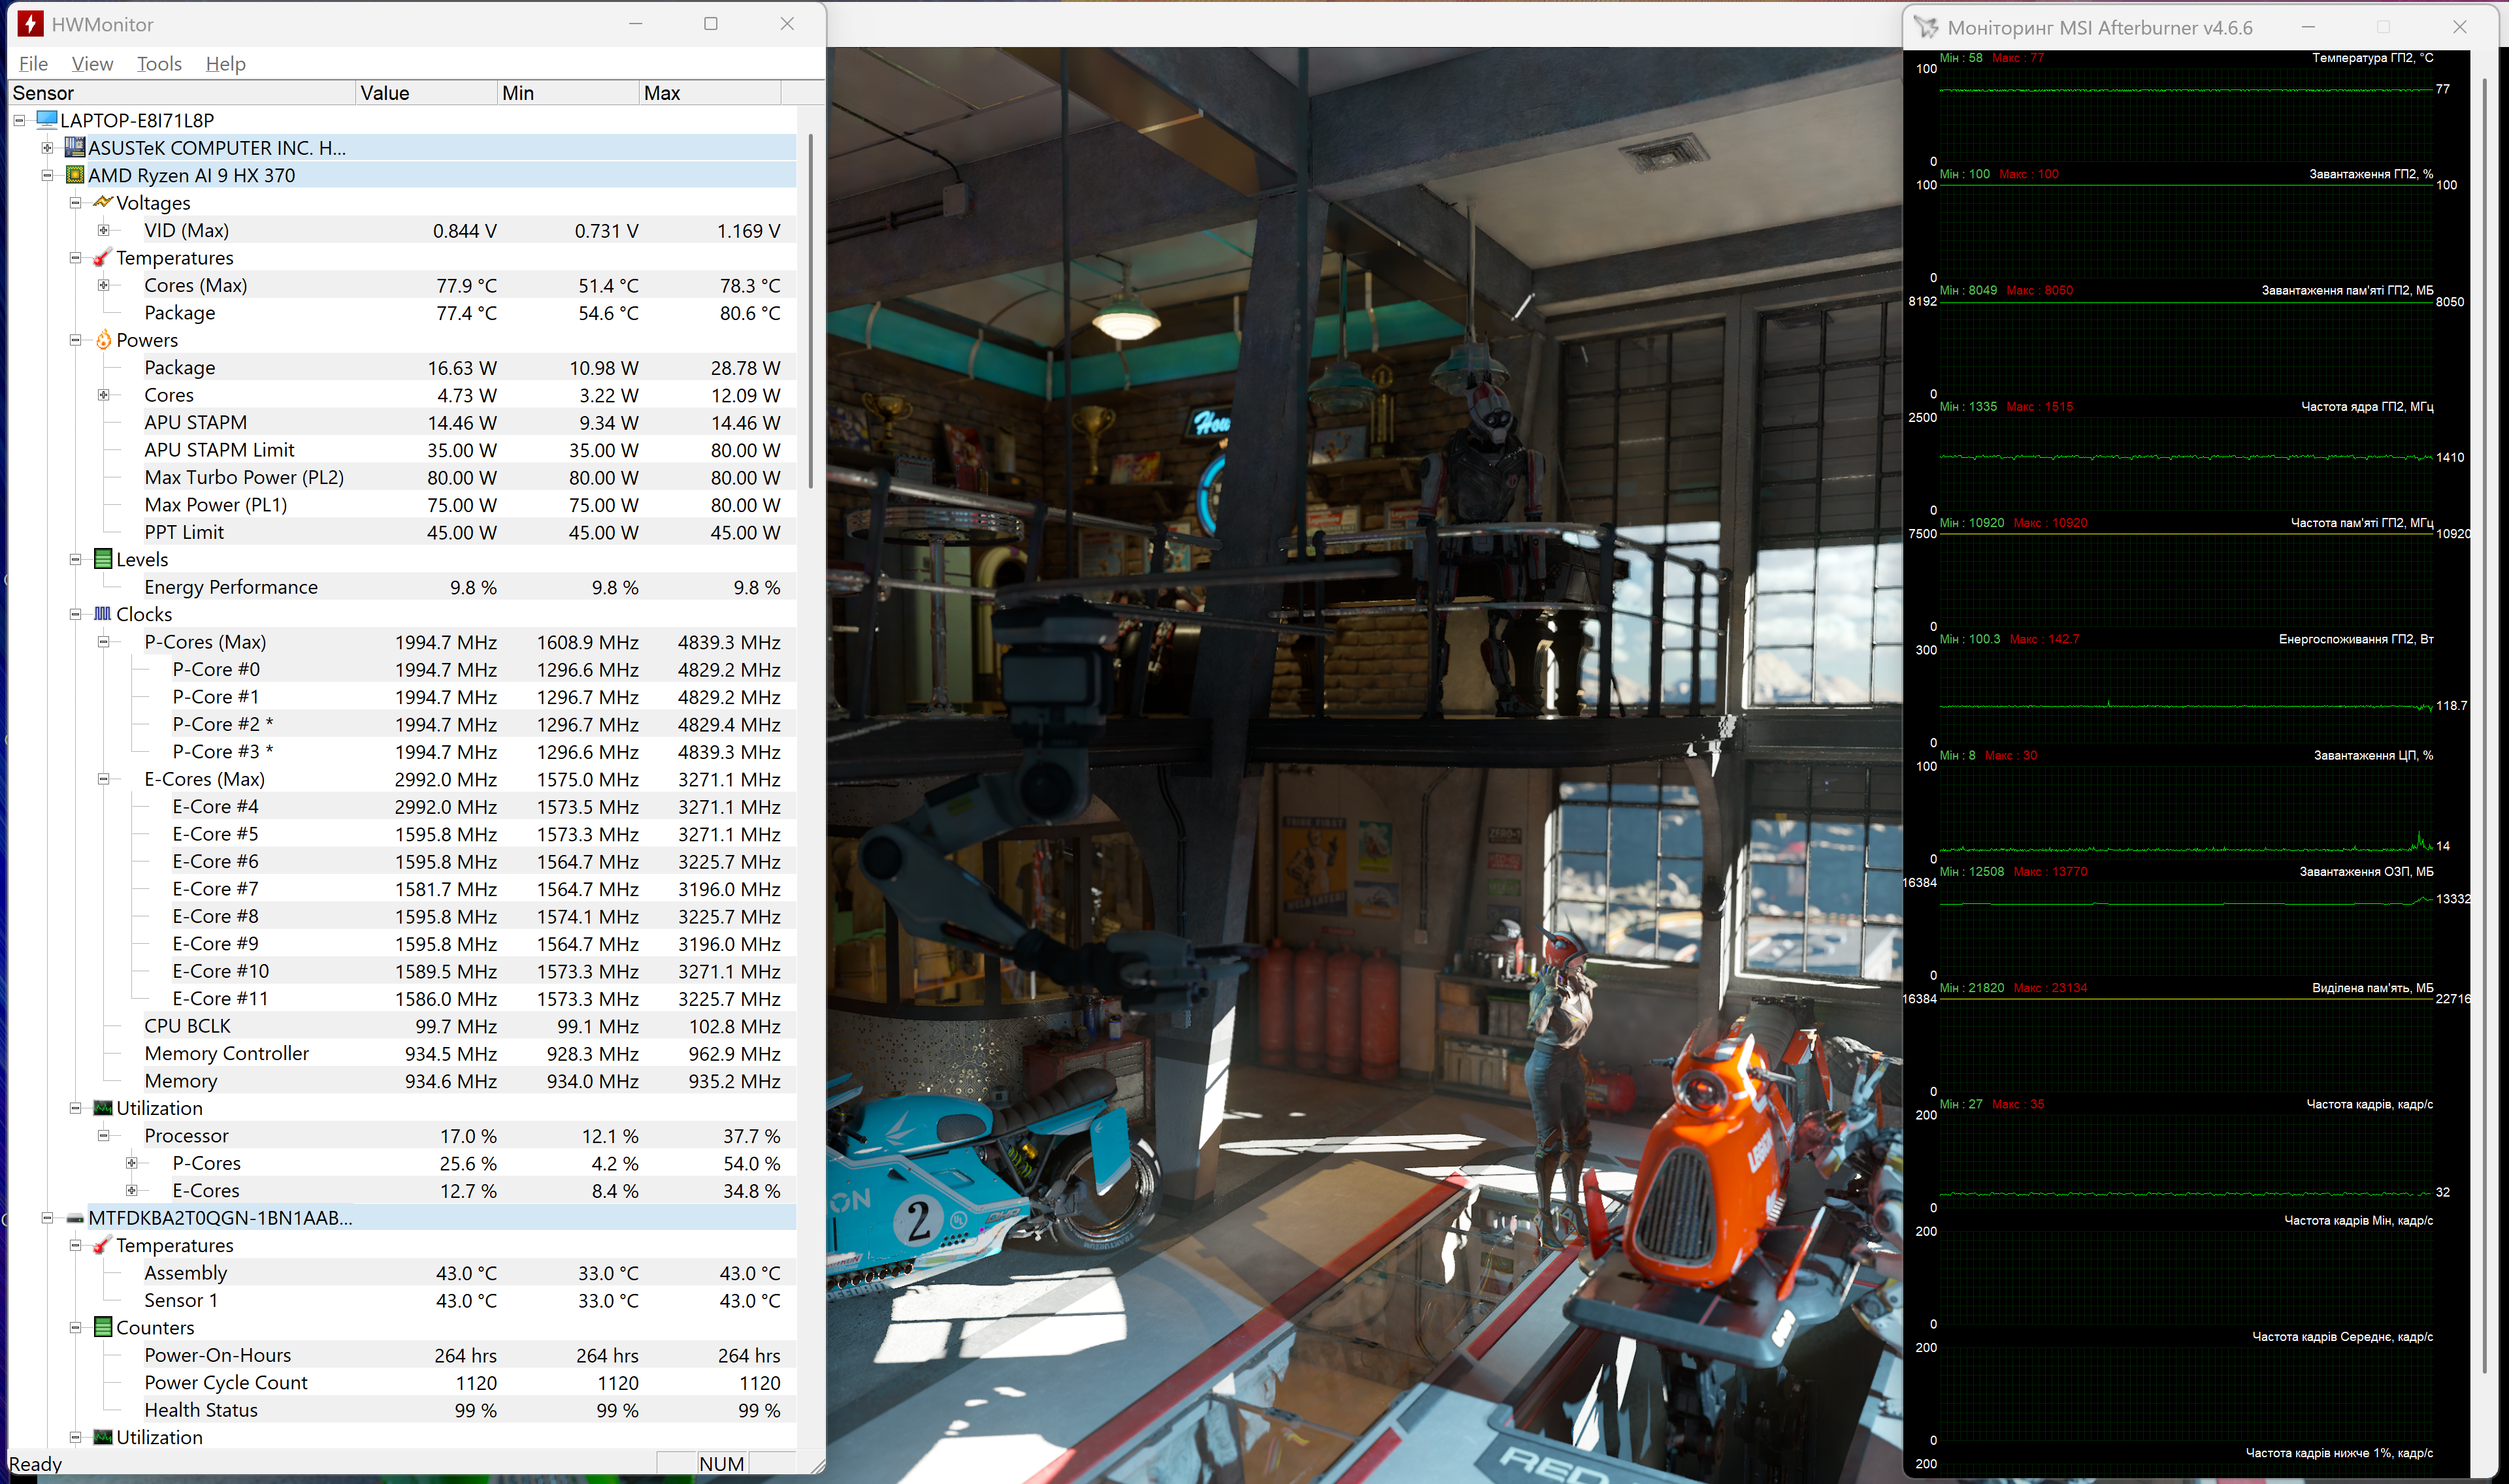This screenshot has width=2509, height=1484.
Task: Expand the ASUSTeK COMPUTER INC. node
Action: coord(47,148)
